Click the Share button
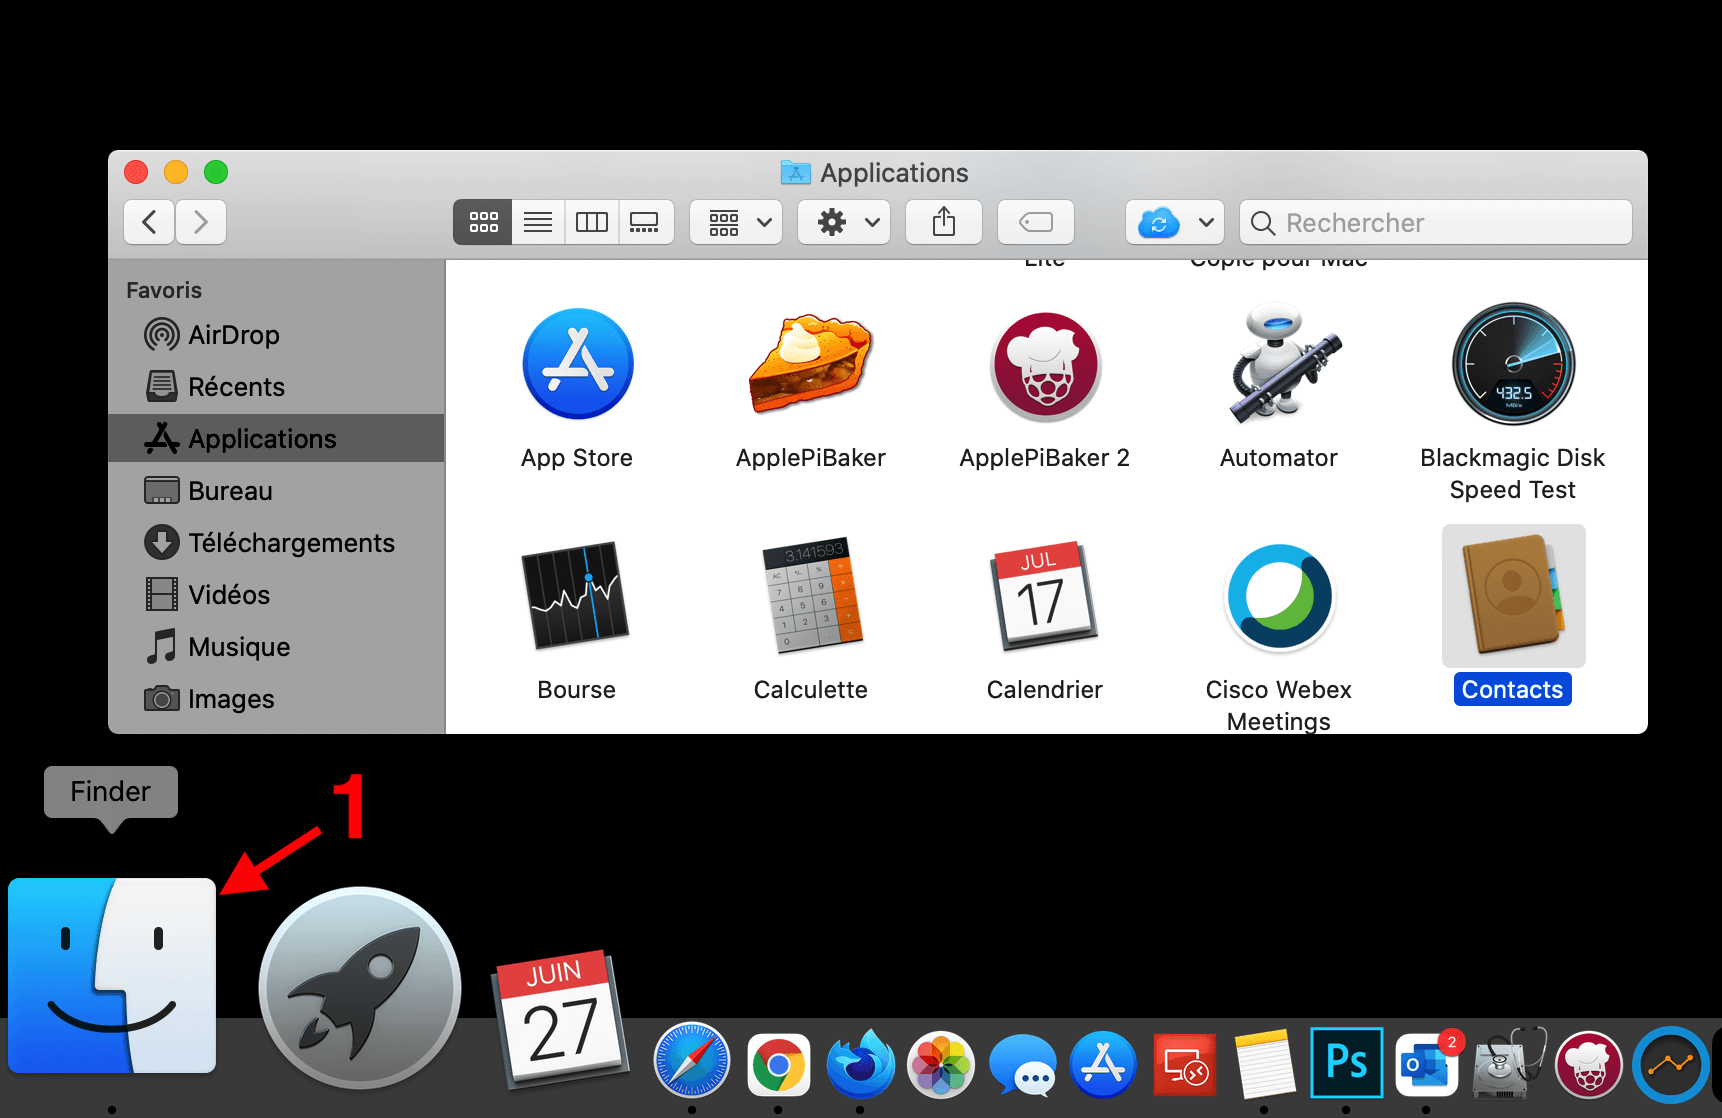The height and width of the screenshot is (1118, 1722). click(943, 222)
